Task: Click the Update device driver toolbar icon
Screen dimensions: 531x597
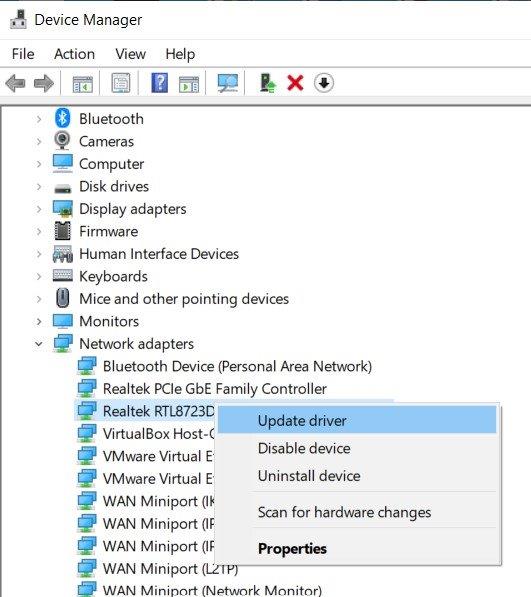Action: point(268,83)
